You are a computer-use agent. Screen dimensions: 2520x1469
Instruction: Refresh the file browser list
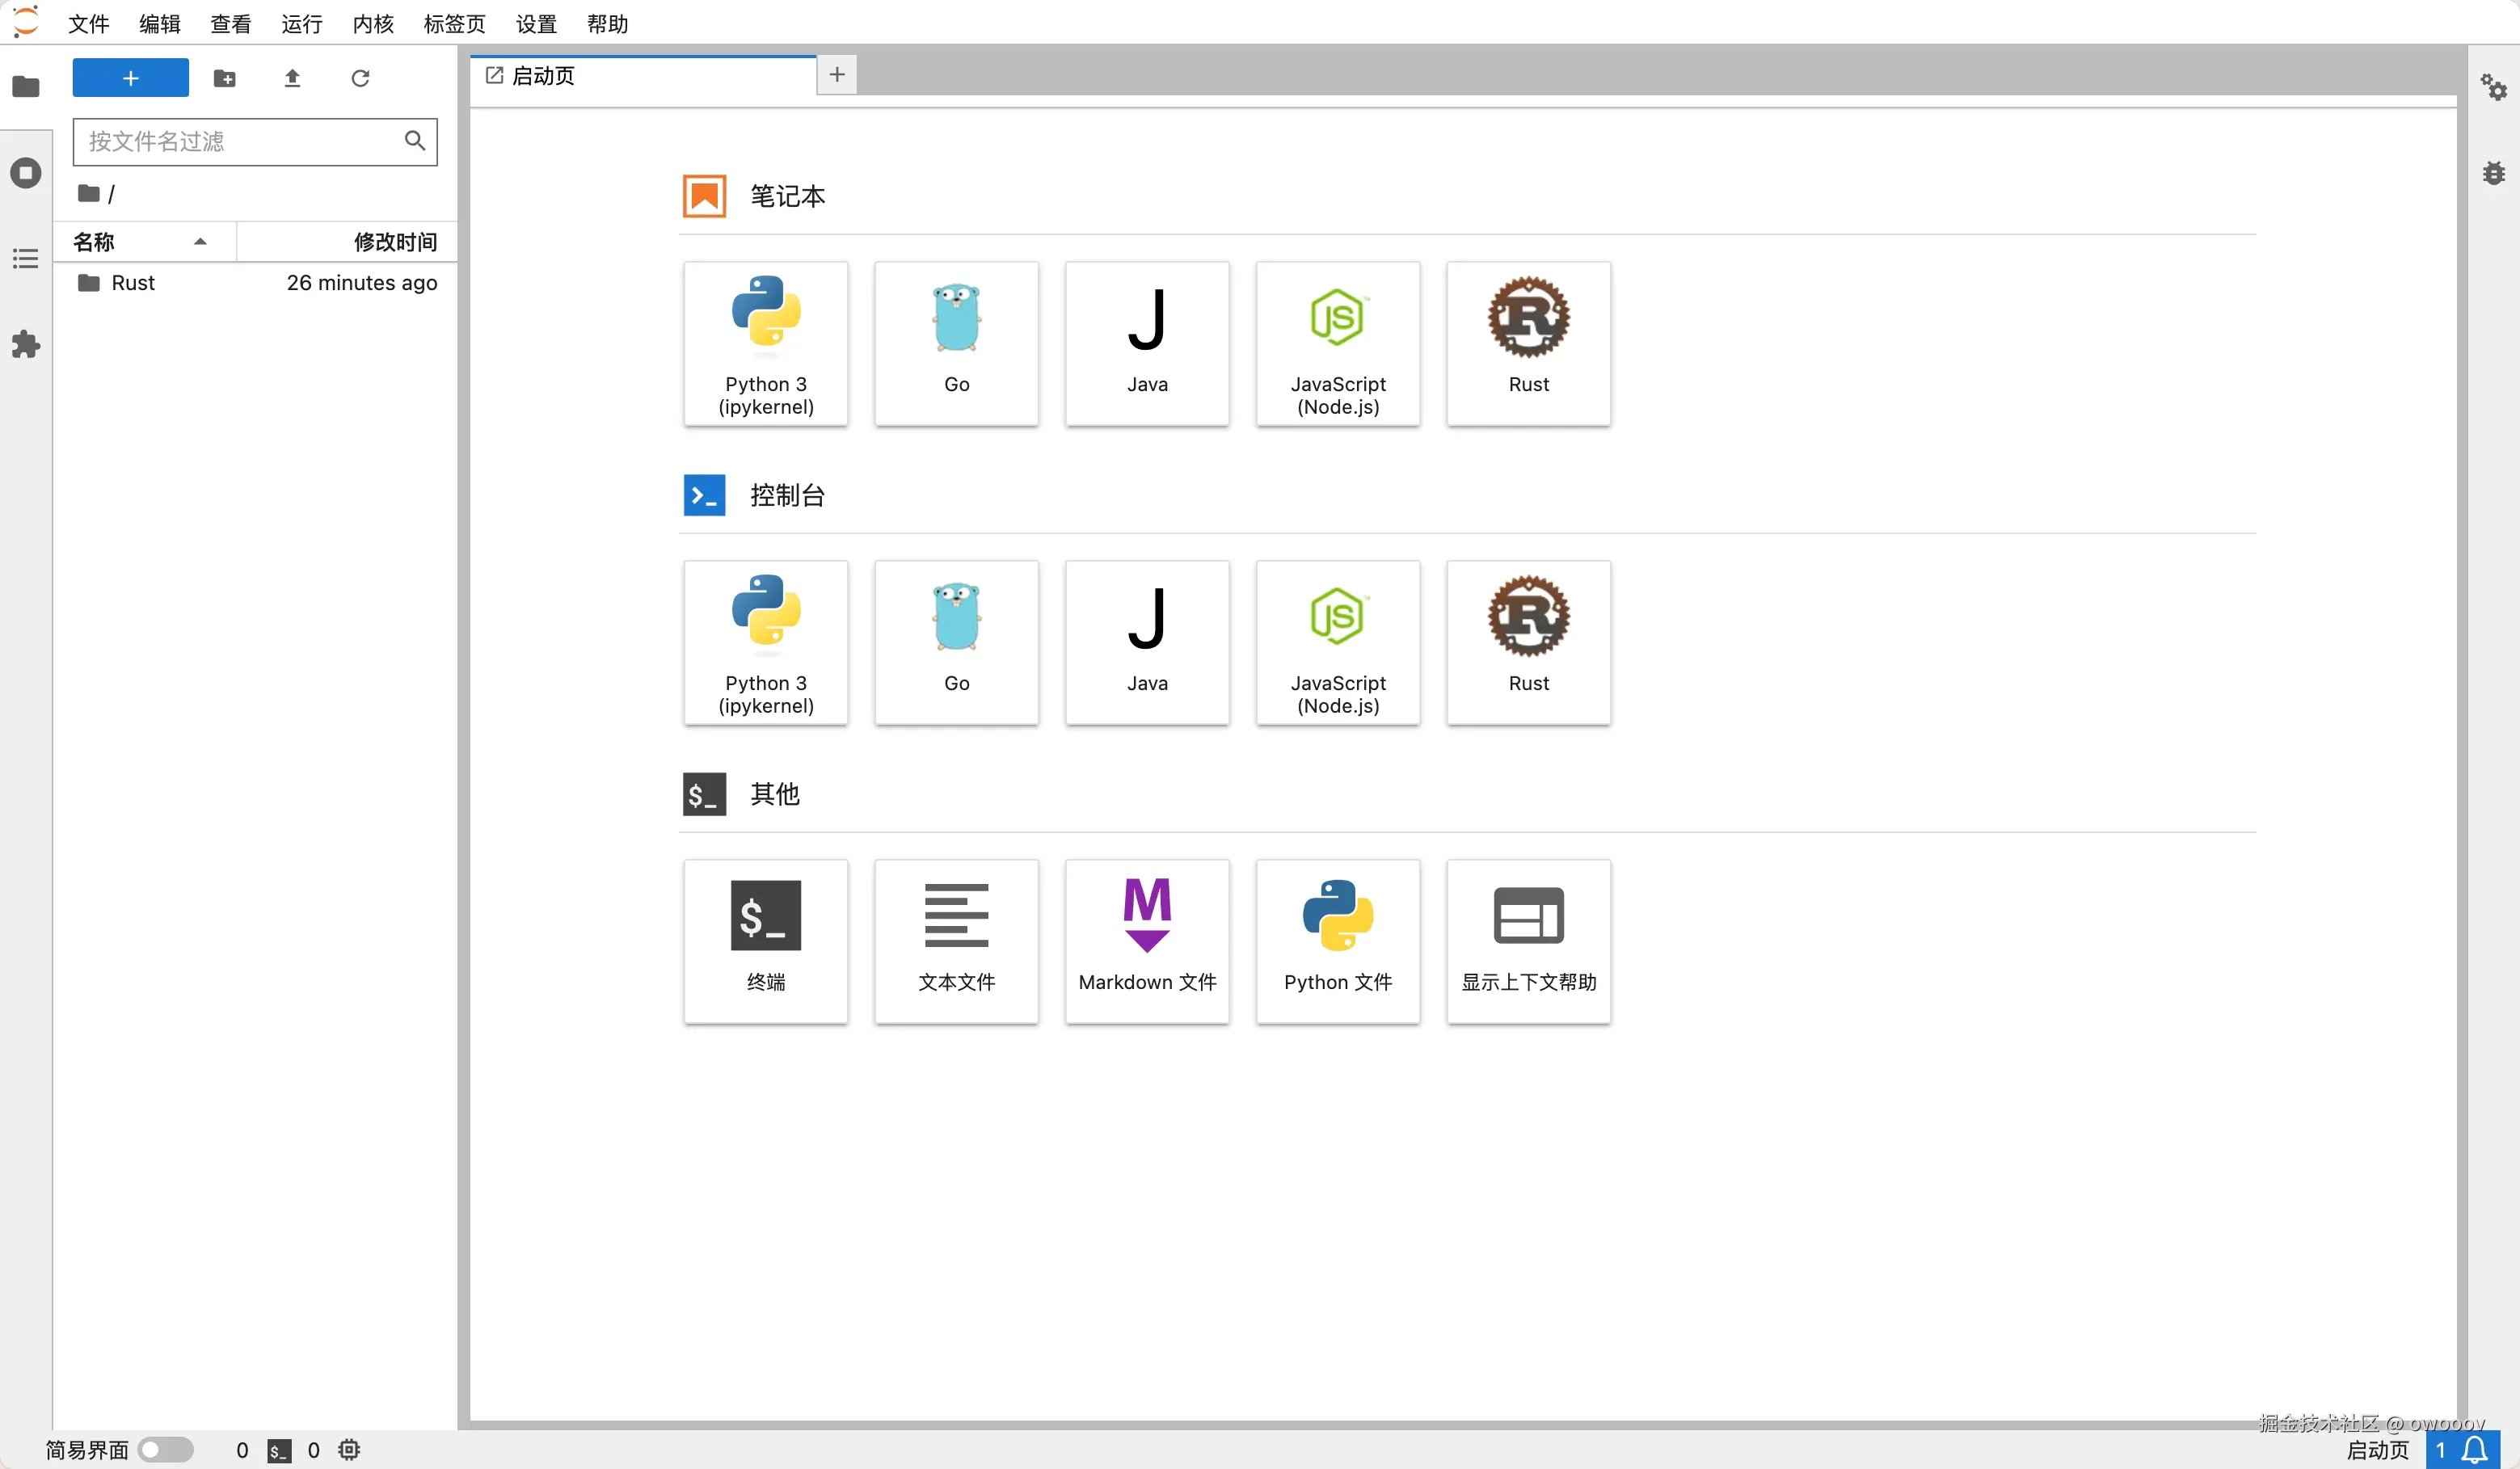(360, 78)
